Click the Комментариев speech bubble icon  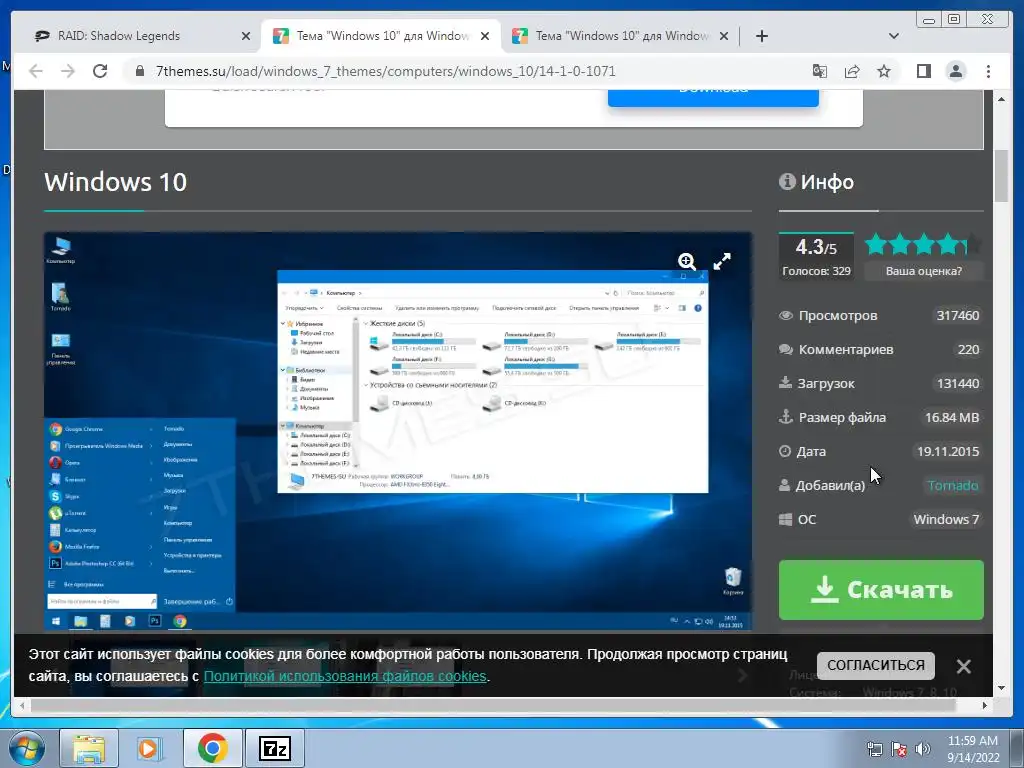tap(786, 349)
